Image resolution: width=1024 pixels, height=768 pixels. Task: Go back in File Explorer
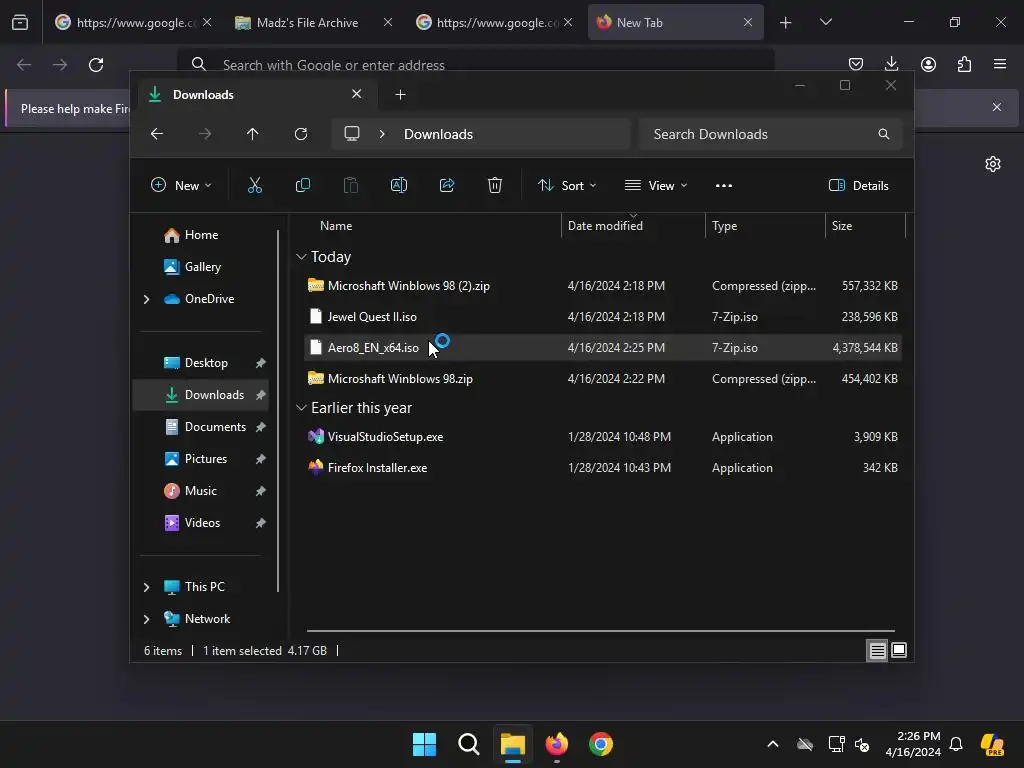click(157, 134)
